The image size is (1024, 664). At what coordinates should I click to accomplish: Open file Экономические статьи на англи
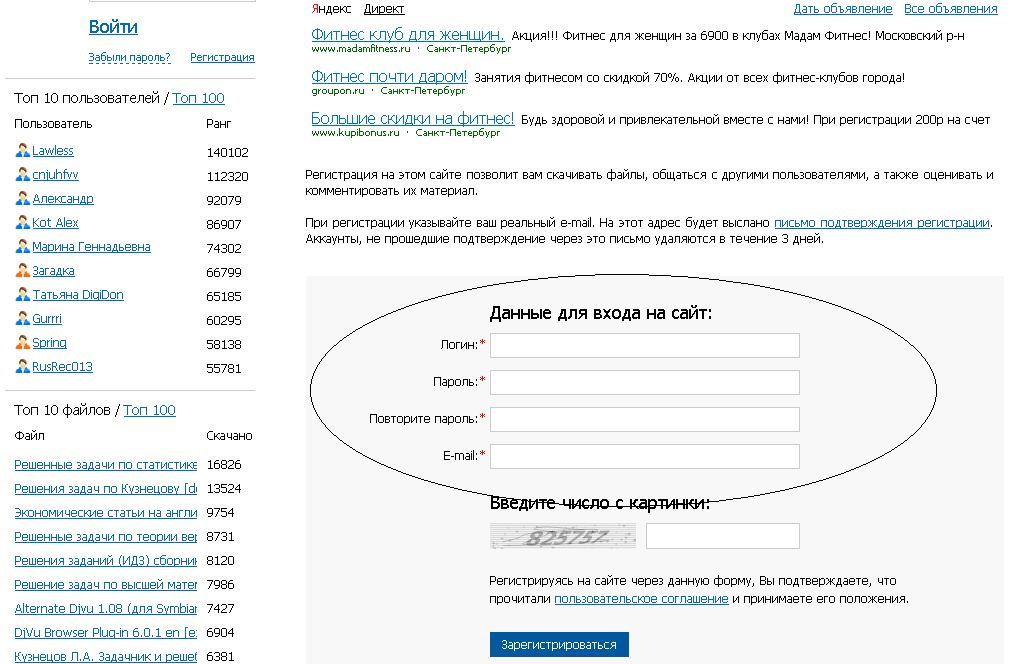pos(106,513)
